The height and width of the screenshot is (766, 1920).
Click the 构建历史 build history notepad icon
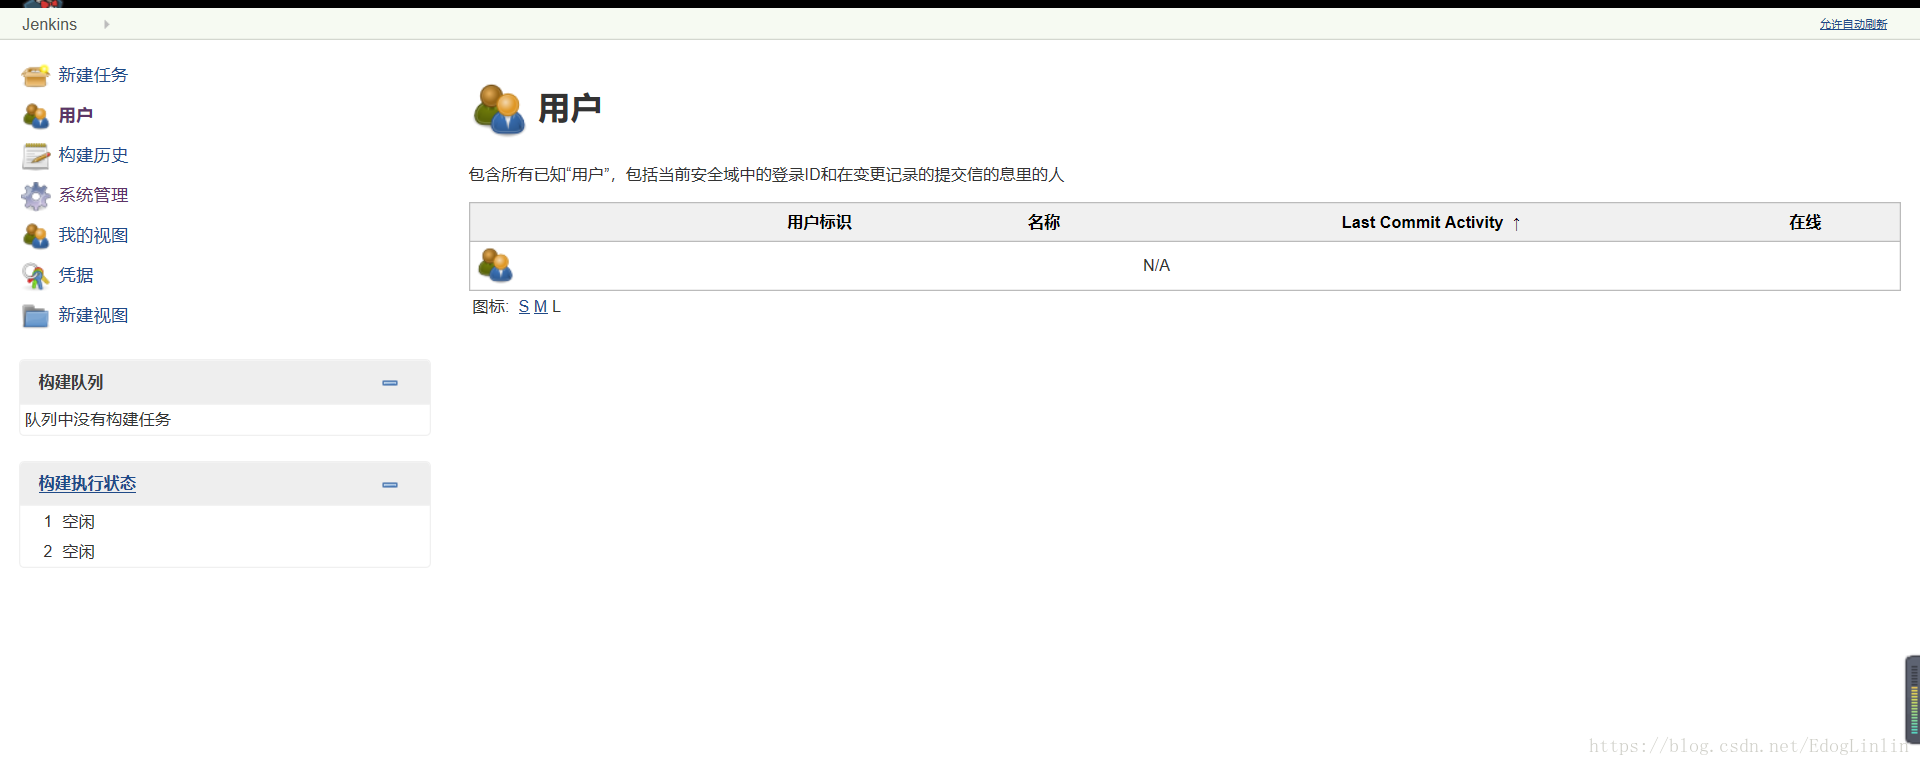(36, 155)
